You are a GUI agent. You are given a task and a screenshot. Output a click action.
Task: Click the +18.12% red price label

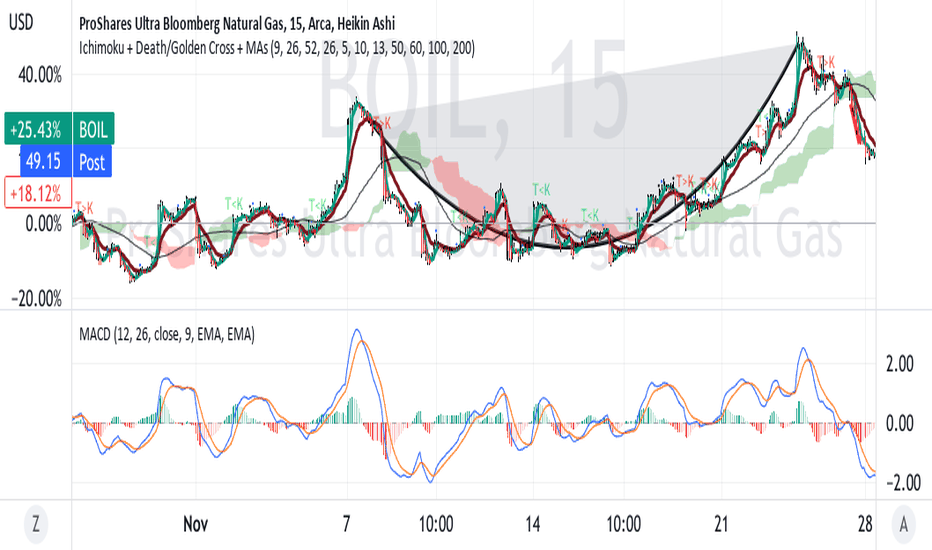pyautogui.click(x=38, y=193)
